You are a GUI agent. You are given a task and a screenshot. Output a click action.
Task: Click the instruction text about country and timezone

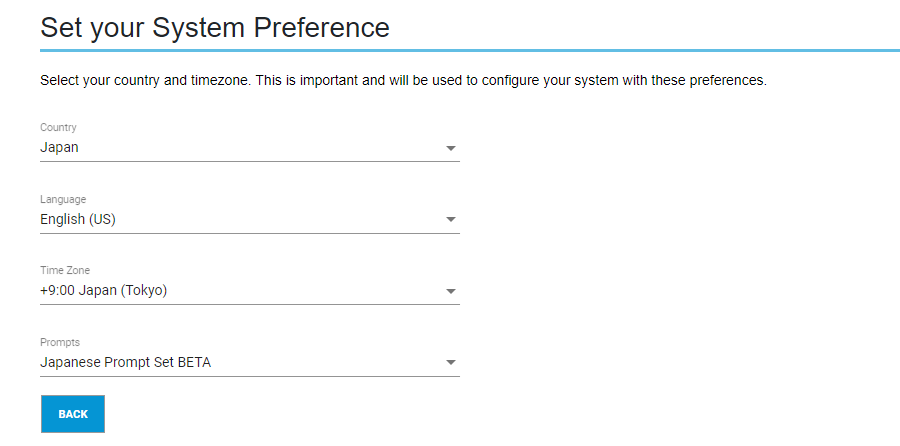pos(403,80)
